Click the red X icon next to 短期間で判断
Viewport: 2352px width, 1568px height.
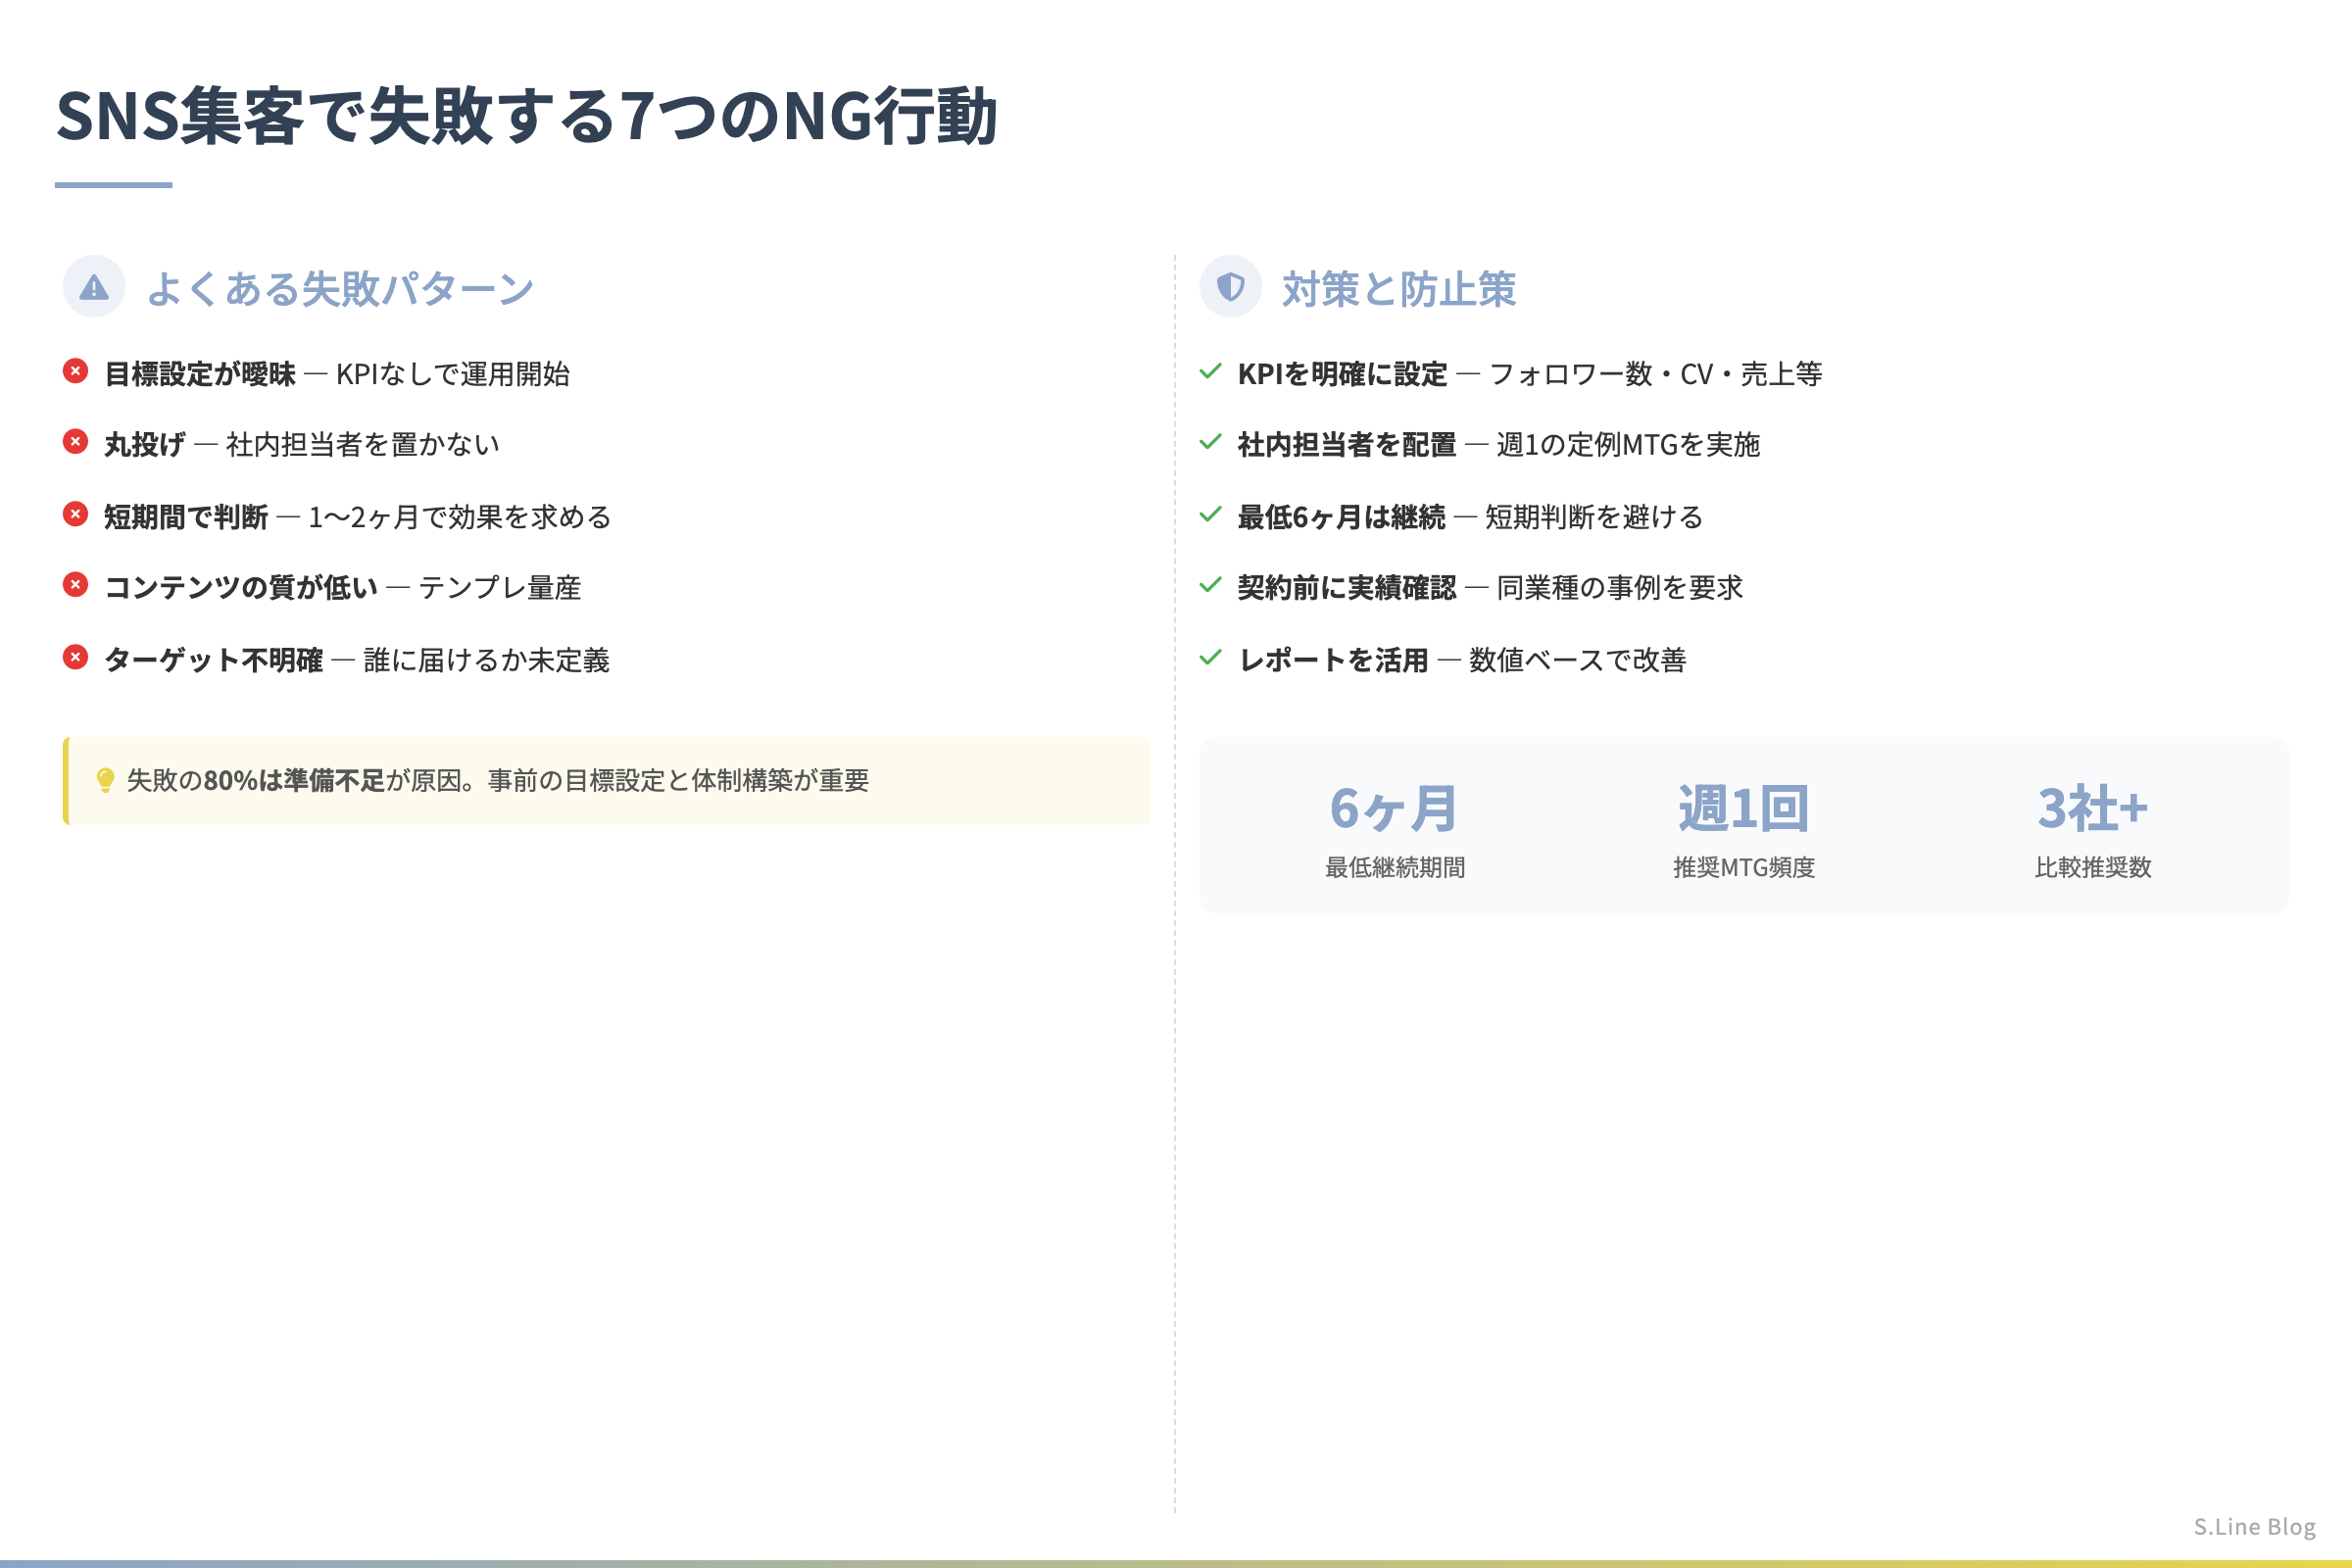(75, 514)
